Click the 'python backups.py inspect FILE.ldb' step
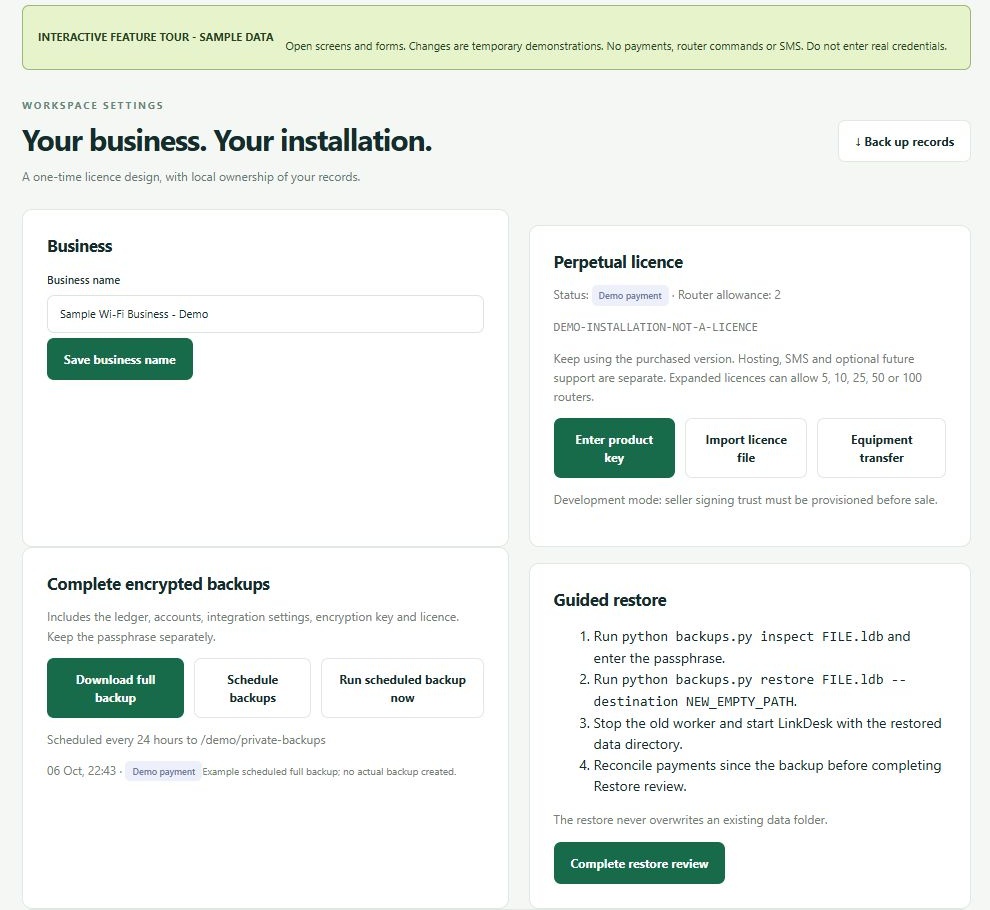This screenshot has height=910, width=990. (x=751, y=647)
